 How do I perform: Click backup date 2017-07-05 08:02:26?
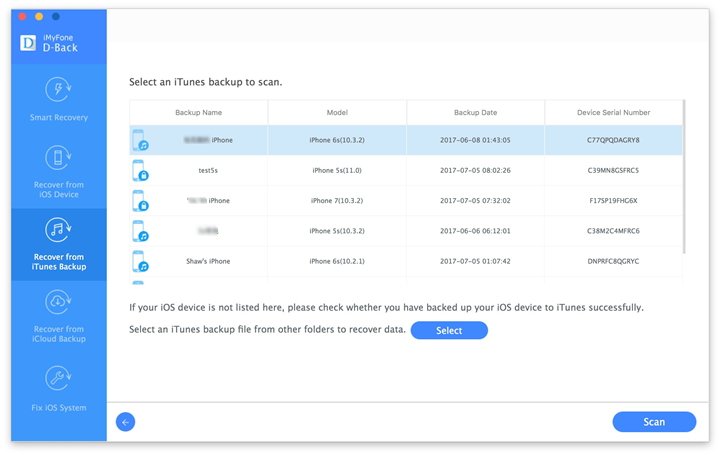pos(475,170)
